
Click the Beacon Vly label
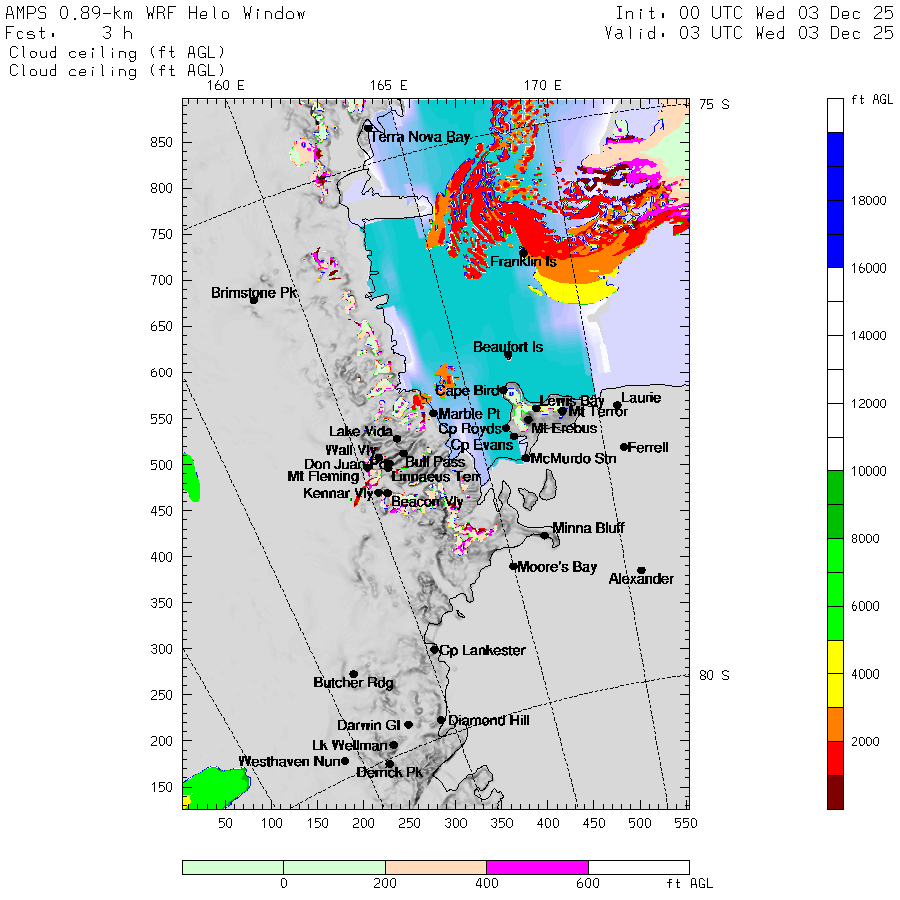pos(427,502)
